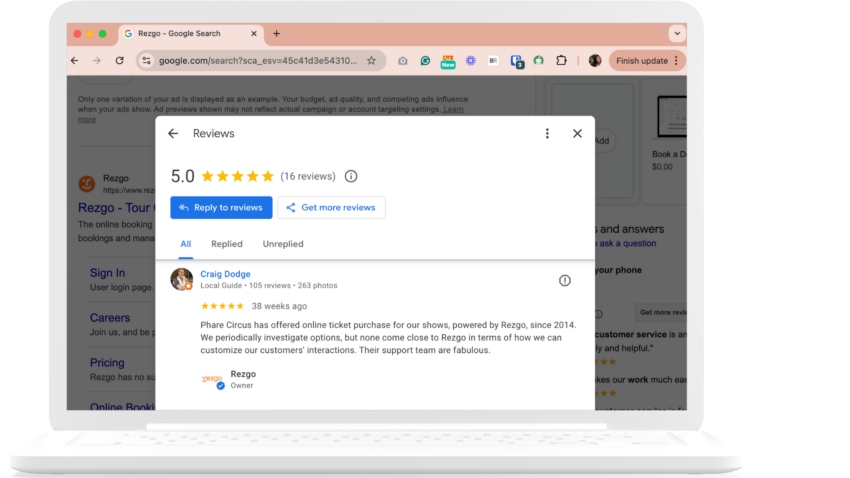
Task: Open site information icon in address bar
Action: tap(146, 61)
